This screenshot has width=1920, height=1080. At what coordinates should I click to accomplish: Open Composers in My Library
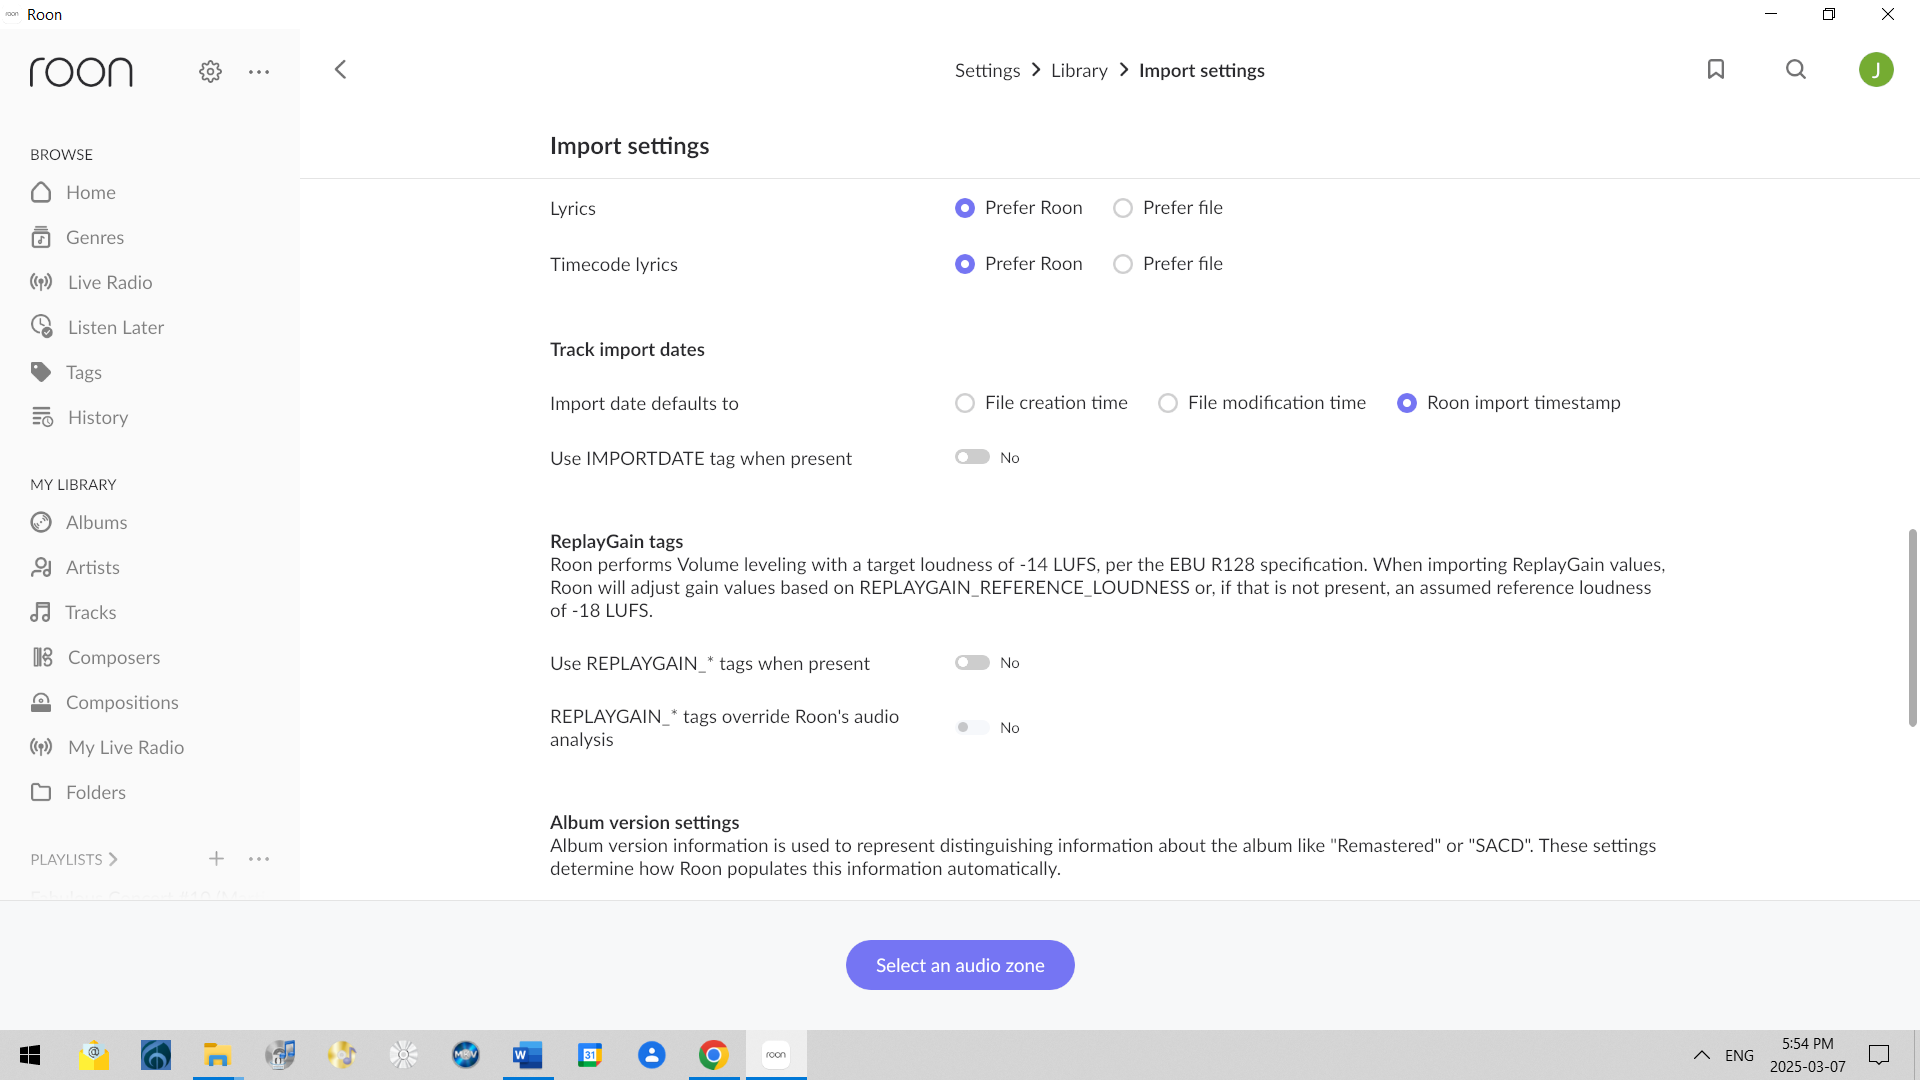113,657
